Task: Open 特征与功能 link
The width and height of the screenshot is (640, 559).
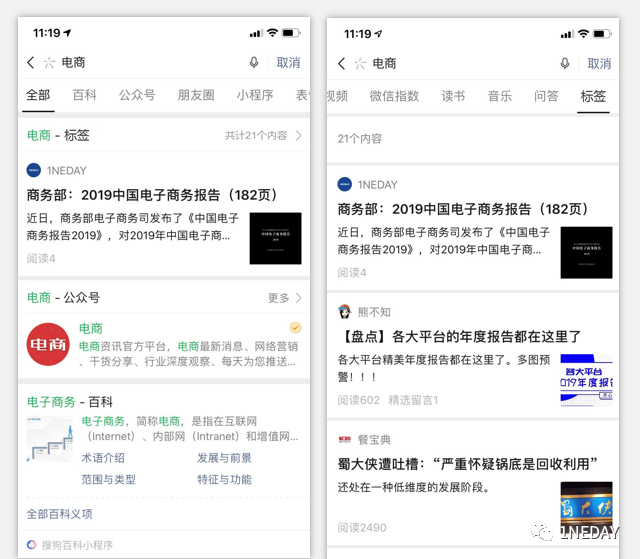Action: [224, 479]
